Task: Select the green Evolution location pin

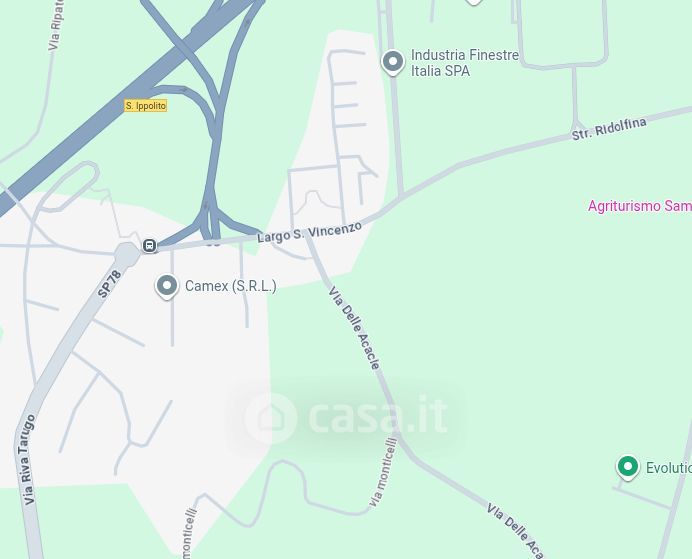Action: point(628,467)
